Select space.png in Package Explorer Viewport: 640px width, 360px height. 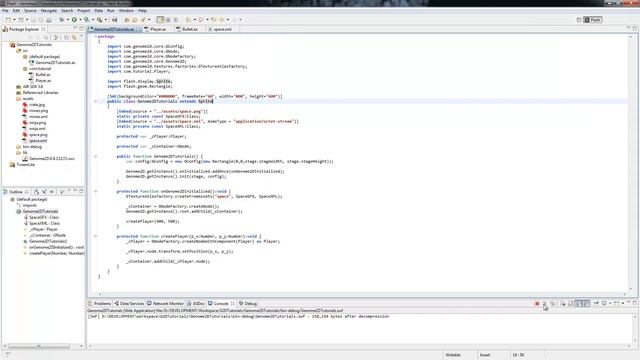point(38,135)
